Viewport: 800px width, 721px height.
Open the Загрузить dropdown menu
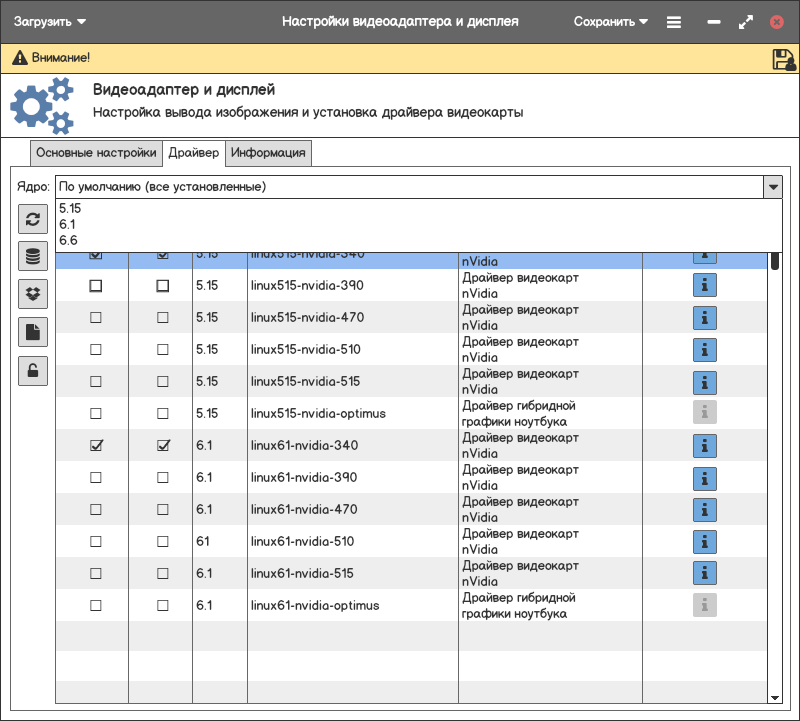click(x=49, y=21)
